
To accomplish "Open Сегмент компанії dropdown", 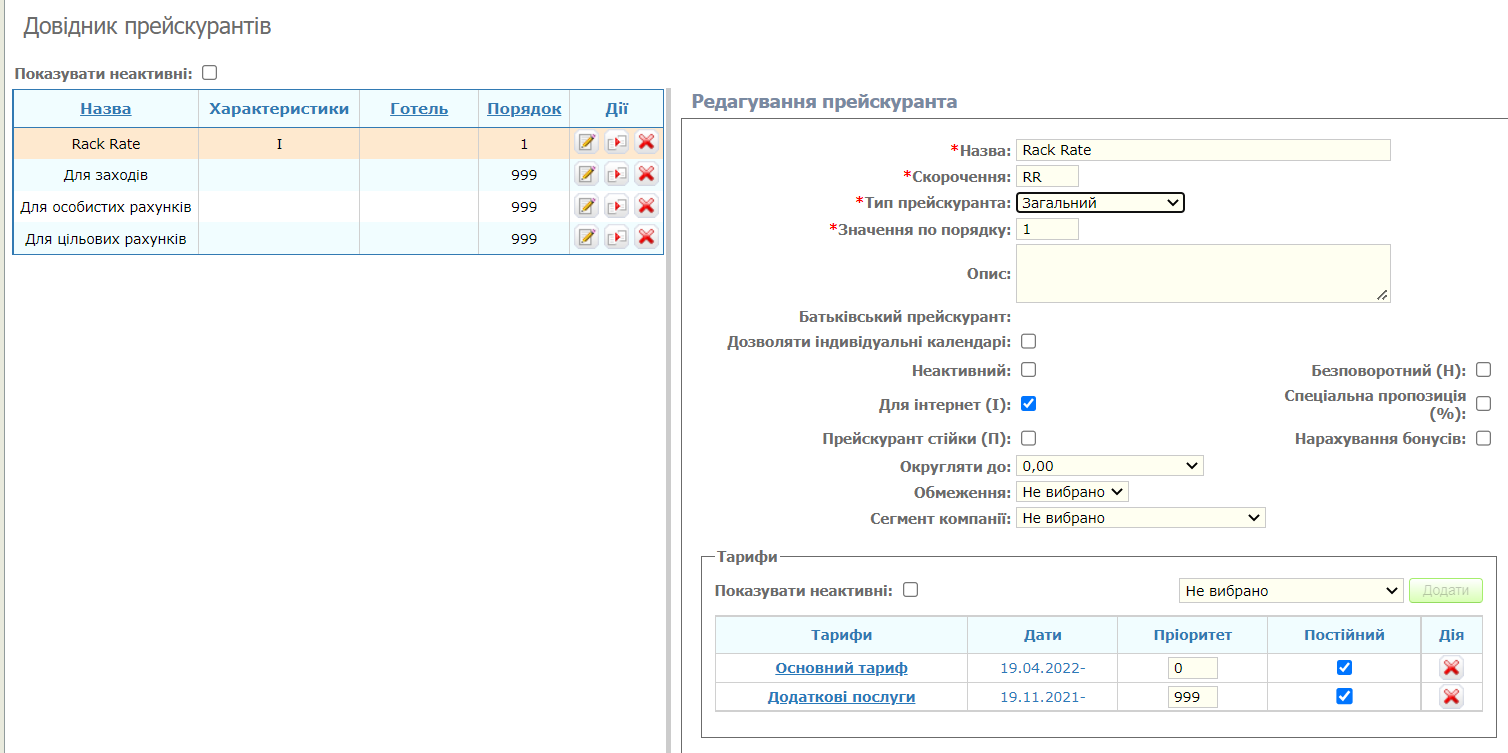I will [x=1140, y=518].
